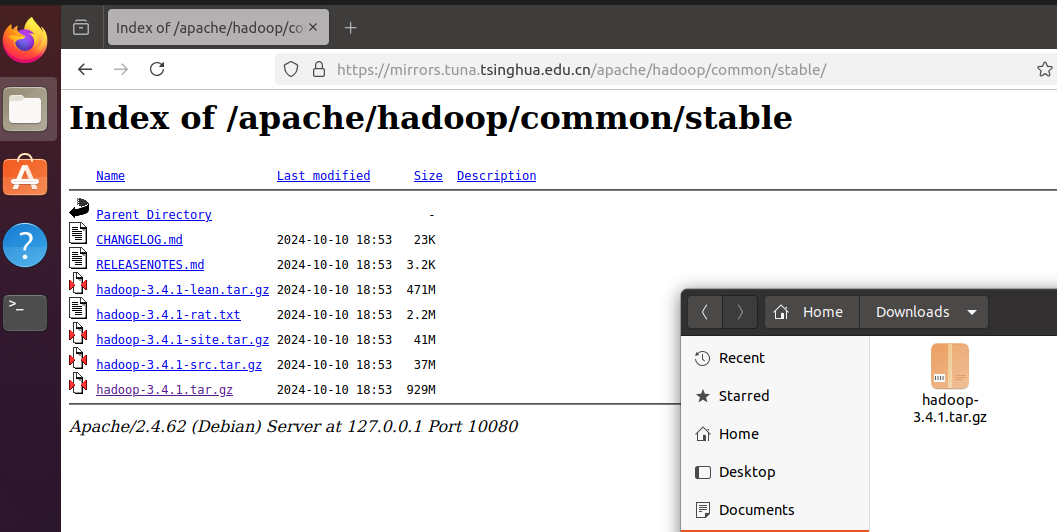This screenshot has height=532, width=1057.
Task: Sort the listing by Size
Action: click(428, 175)
